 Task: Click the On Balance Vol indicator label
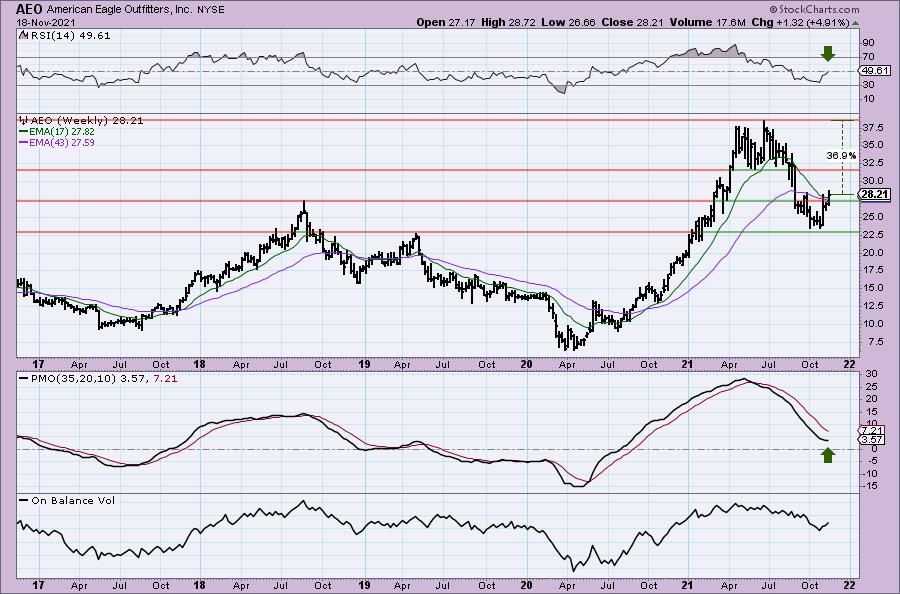[x=73, y=500]
